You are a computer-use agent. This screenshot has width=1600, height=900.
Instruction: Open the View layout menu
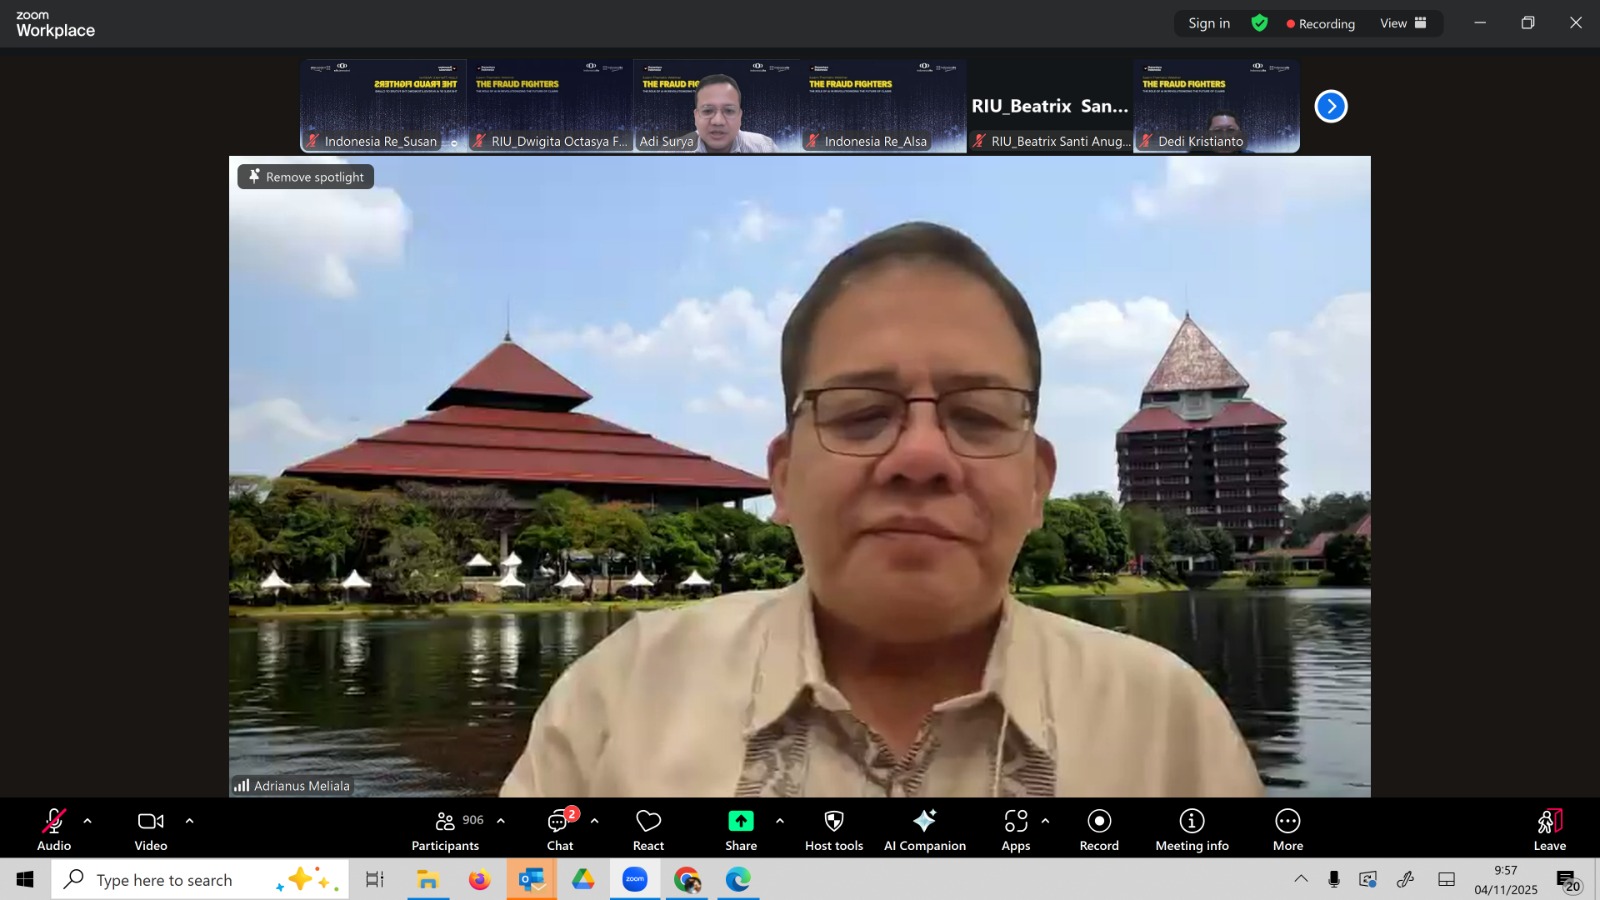(1403, 23)
